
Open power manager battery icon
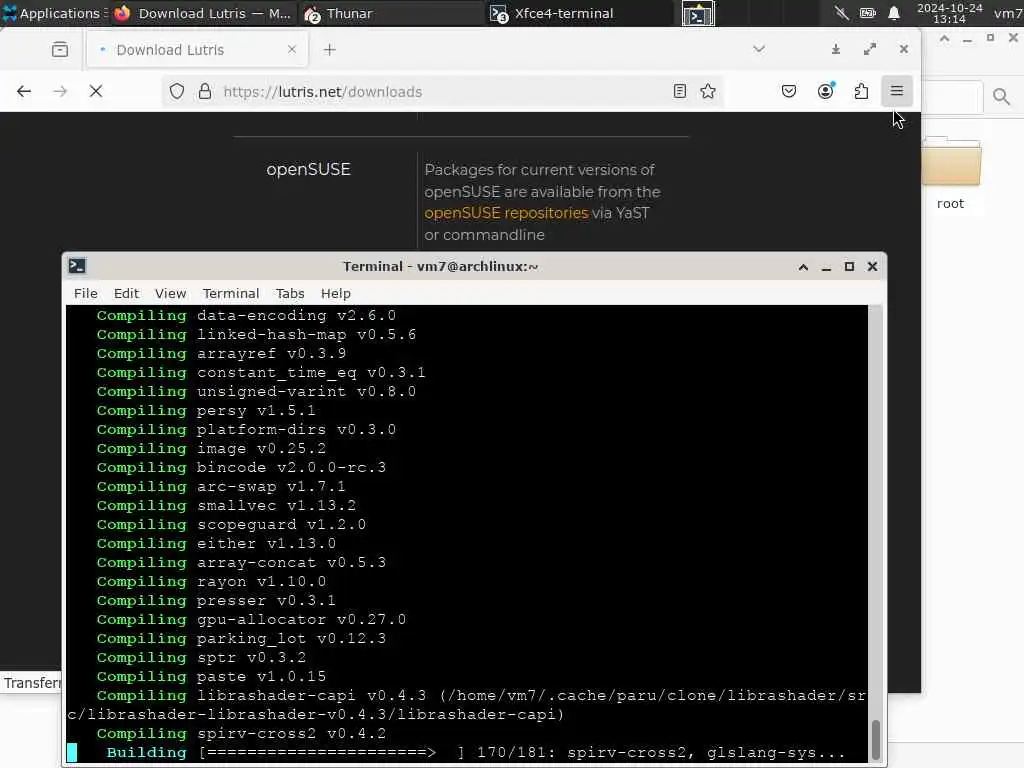click(867, 13)
